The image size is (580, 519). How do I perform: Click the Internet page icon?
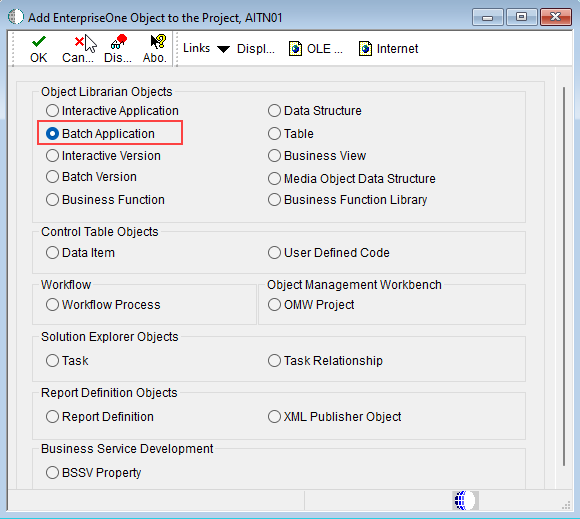[365, 48]
